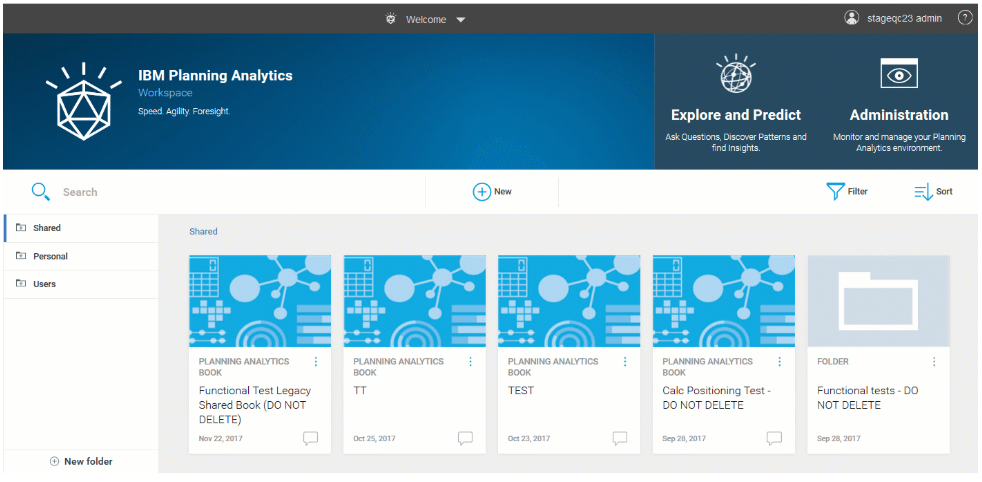Image resolution: width=982 pixels, height=482 pixels.
Task: Click the Filter label
Action: [x=857, y=192]
